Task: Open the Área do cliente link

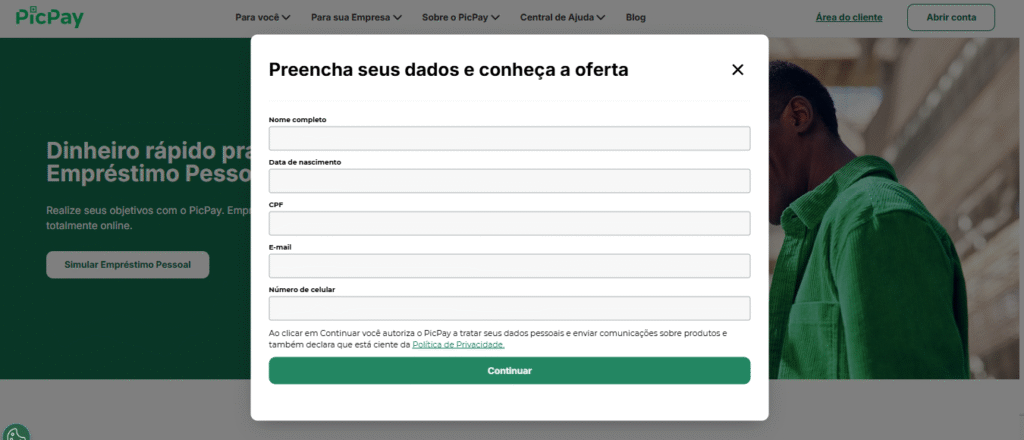Action: [848, 17]
